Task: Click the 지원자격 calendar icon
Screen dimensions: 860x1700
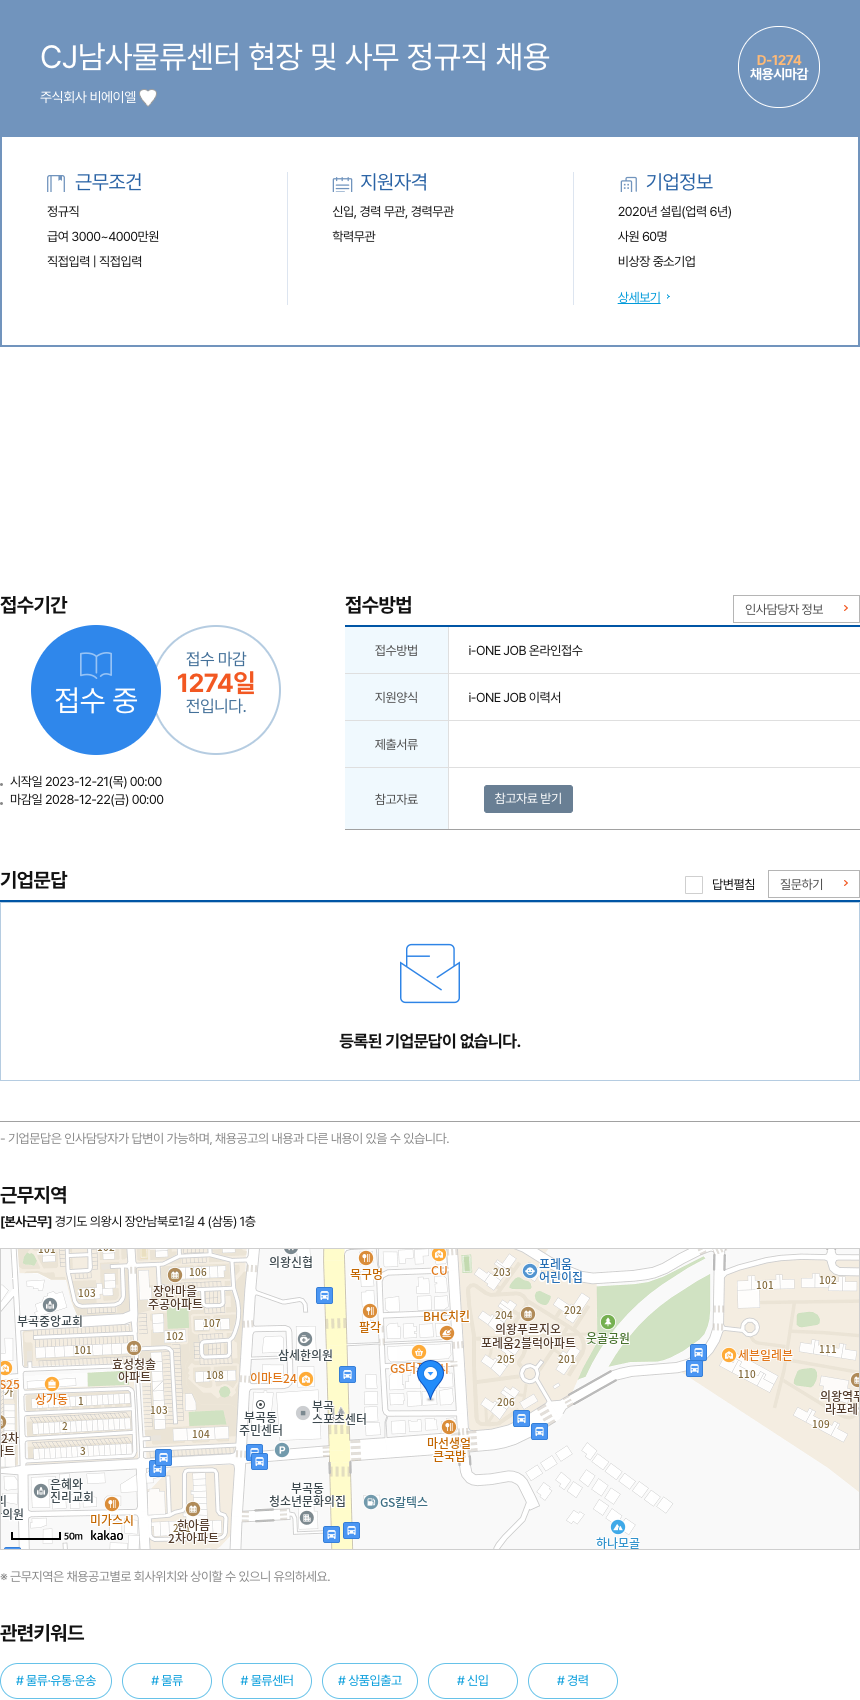Action: point(342,183)
